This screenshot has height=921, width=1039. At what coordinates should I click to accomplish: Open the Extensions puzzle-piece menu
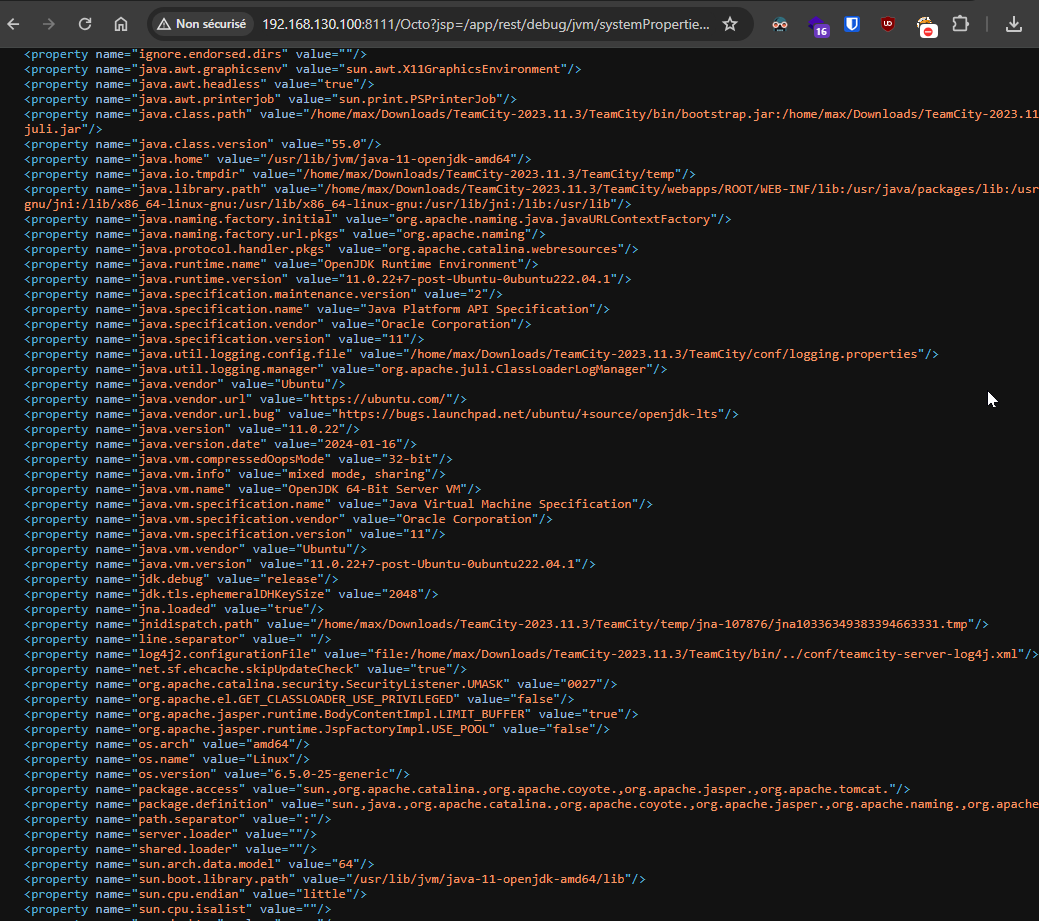point(960,25)
